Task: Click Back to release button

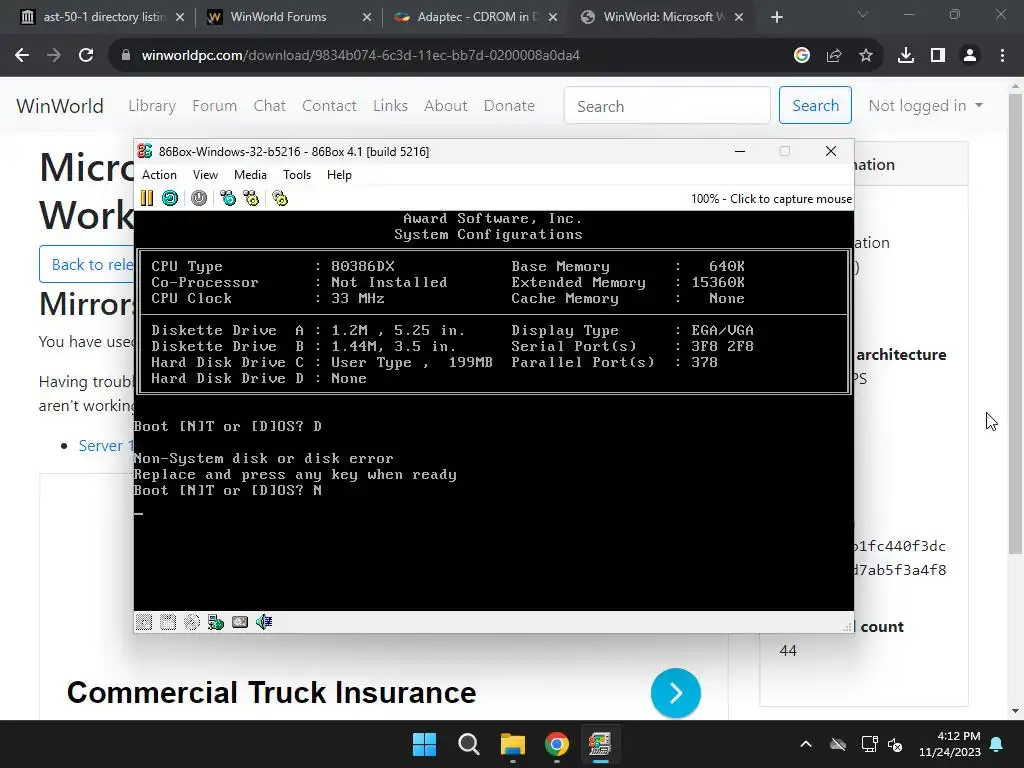Action: pos(87,264)
